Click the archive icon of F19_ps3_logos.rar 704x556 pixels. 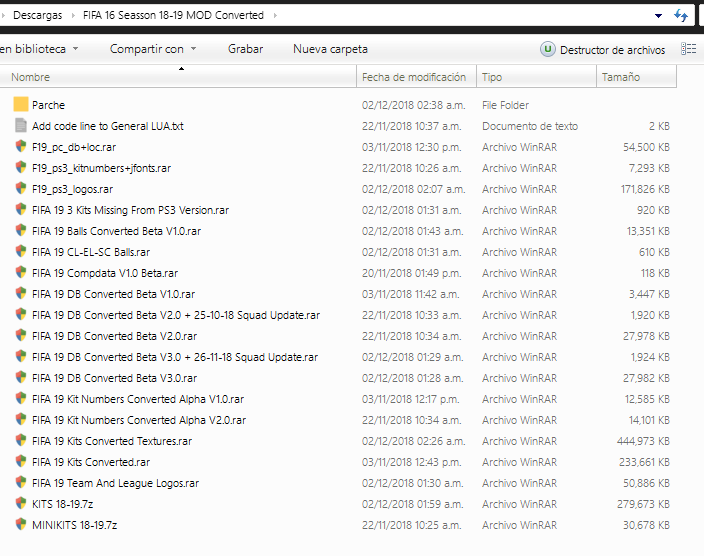pyautogui.click(x=21, y=188)
